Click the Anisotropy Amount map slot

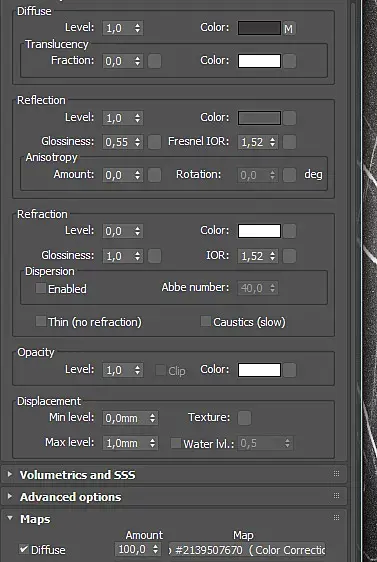[x=154, y=175]
